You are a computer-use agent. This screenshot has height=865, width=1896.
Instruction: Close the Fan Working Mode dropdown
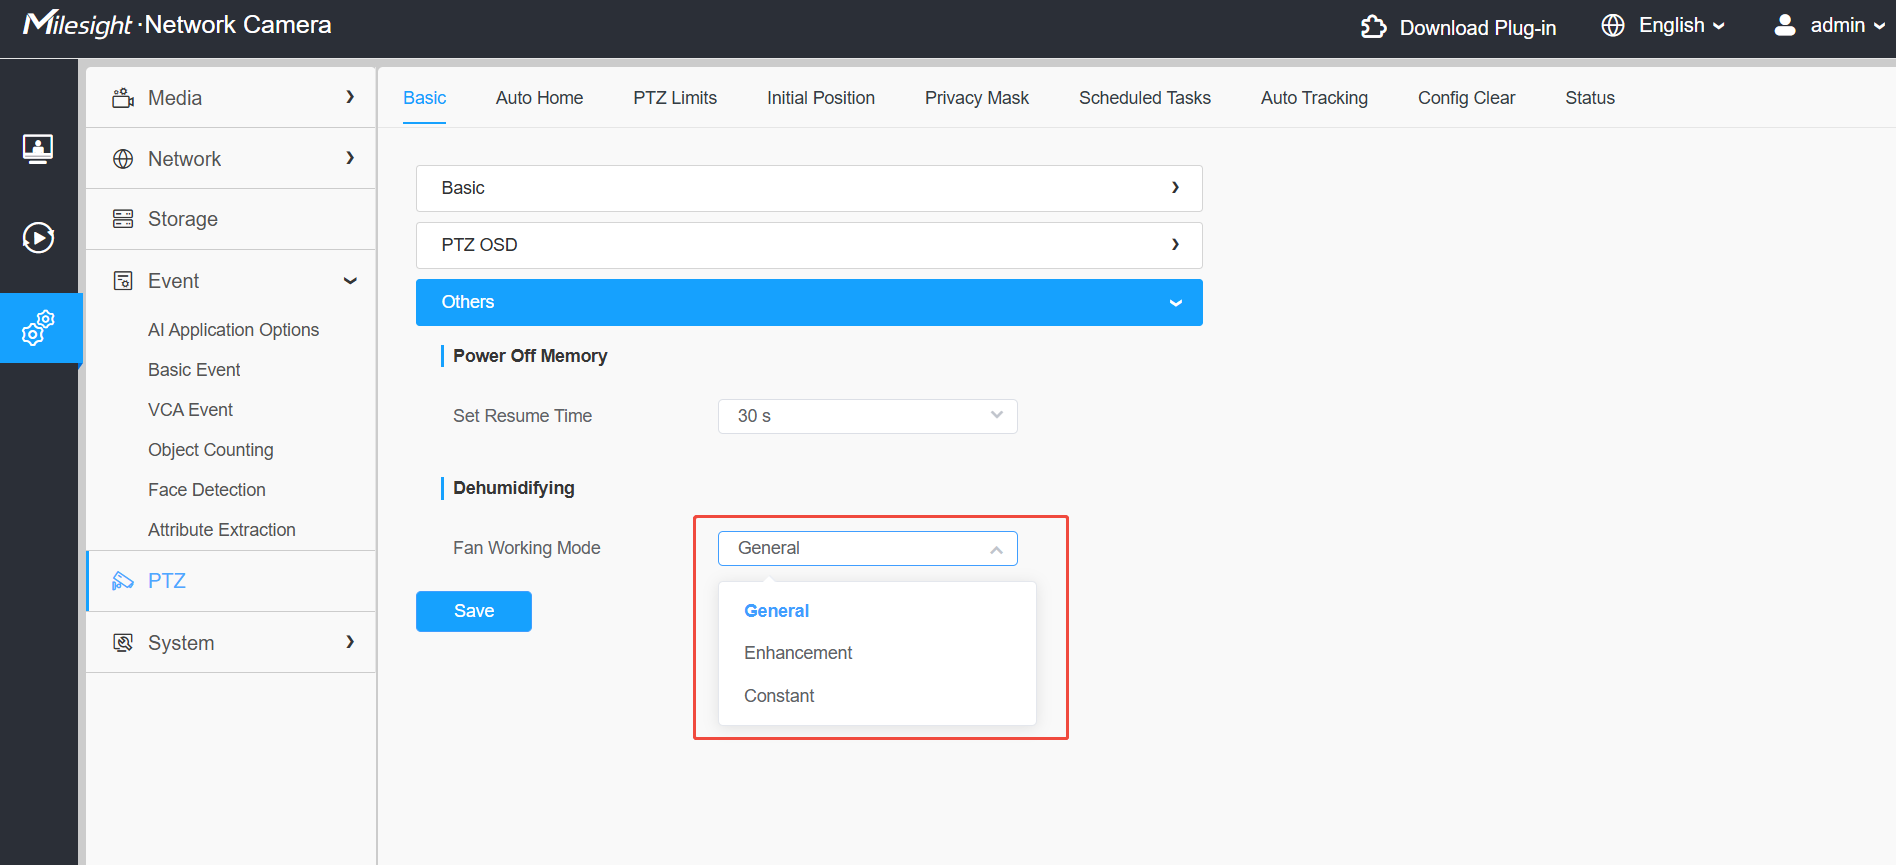868,548
